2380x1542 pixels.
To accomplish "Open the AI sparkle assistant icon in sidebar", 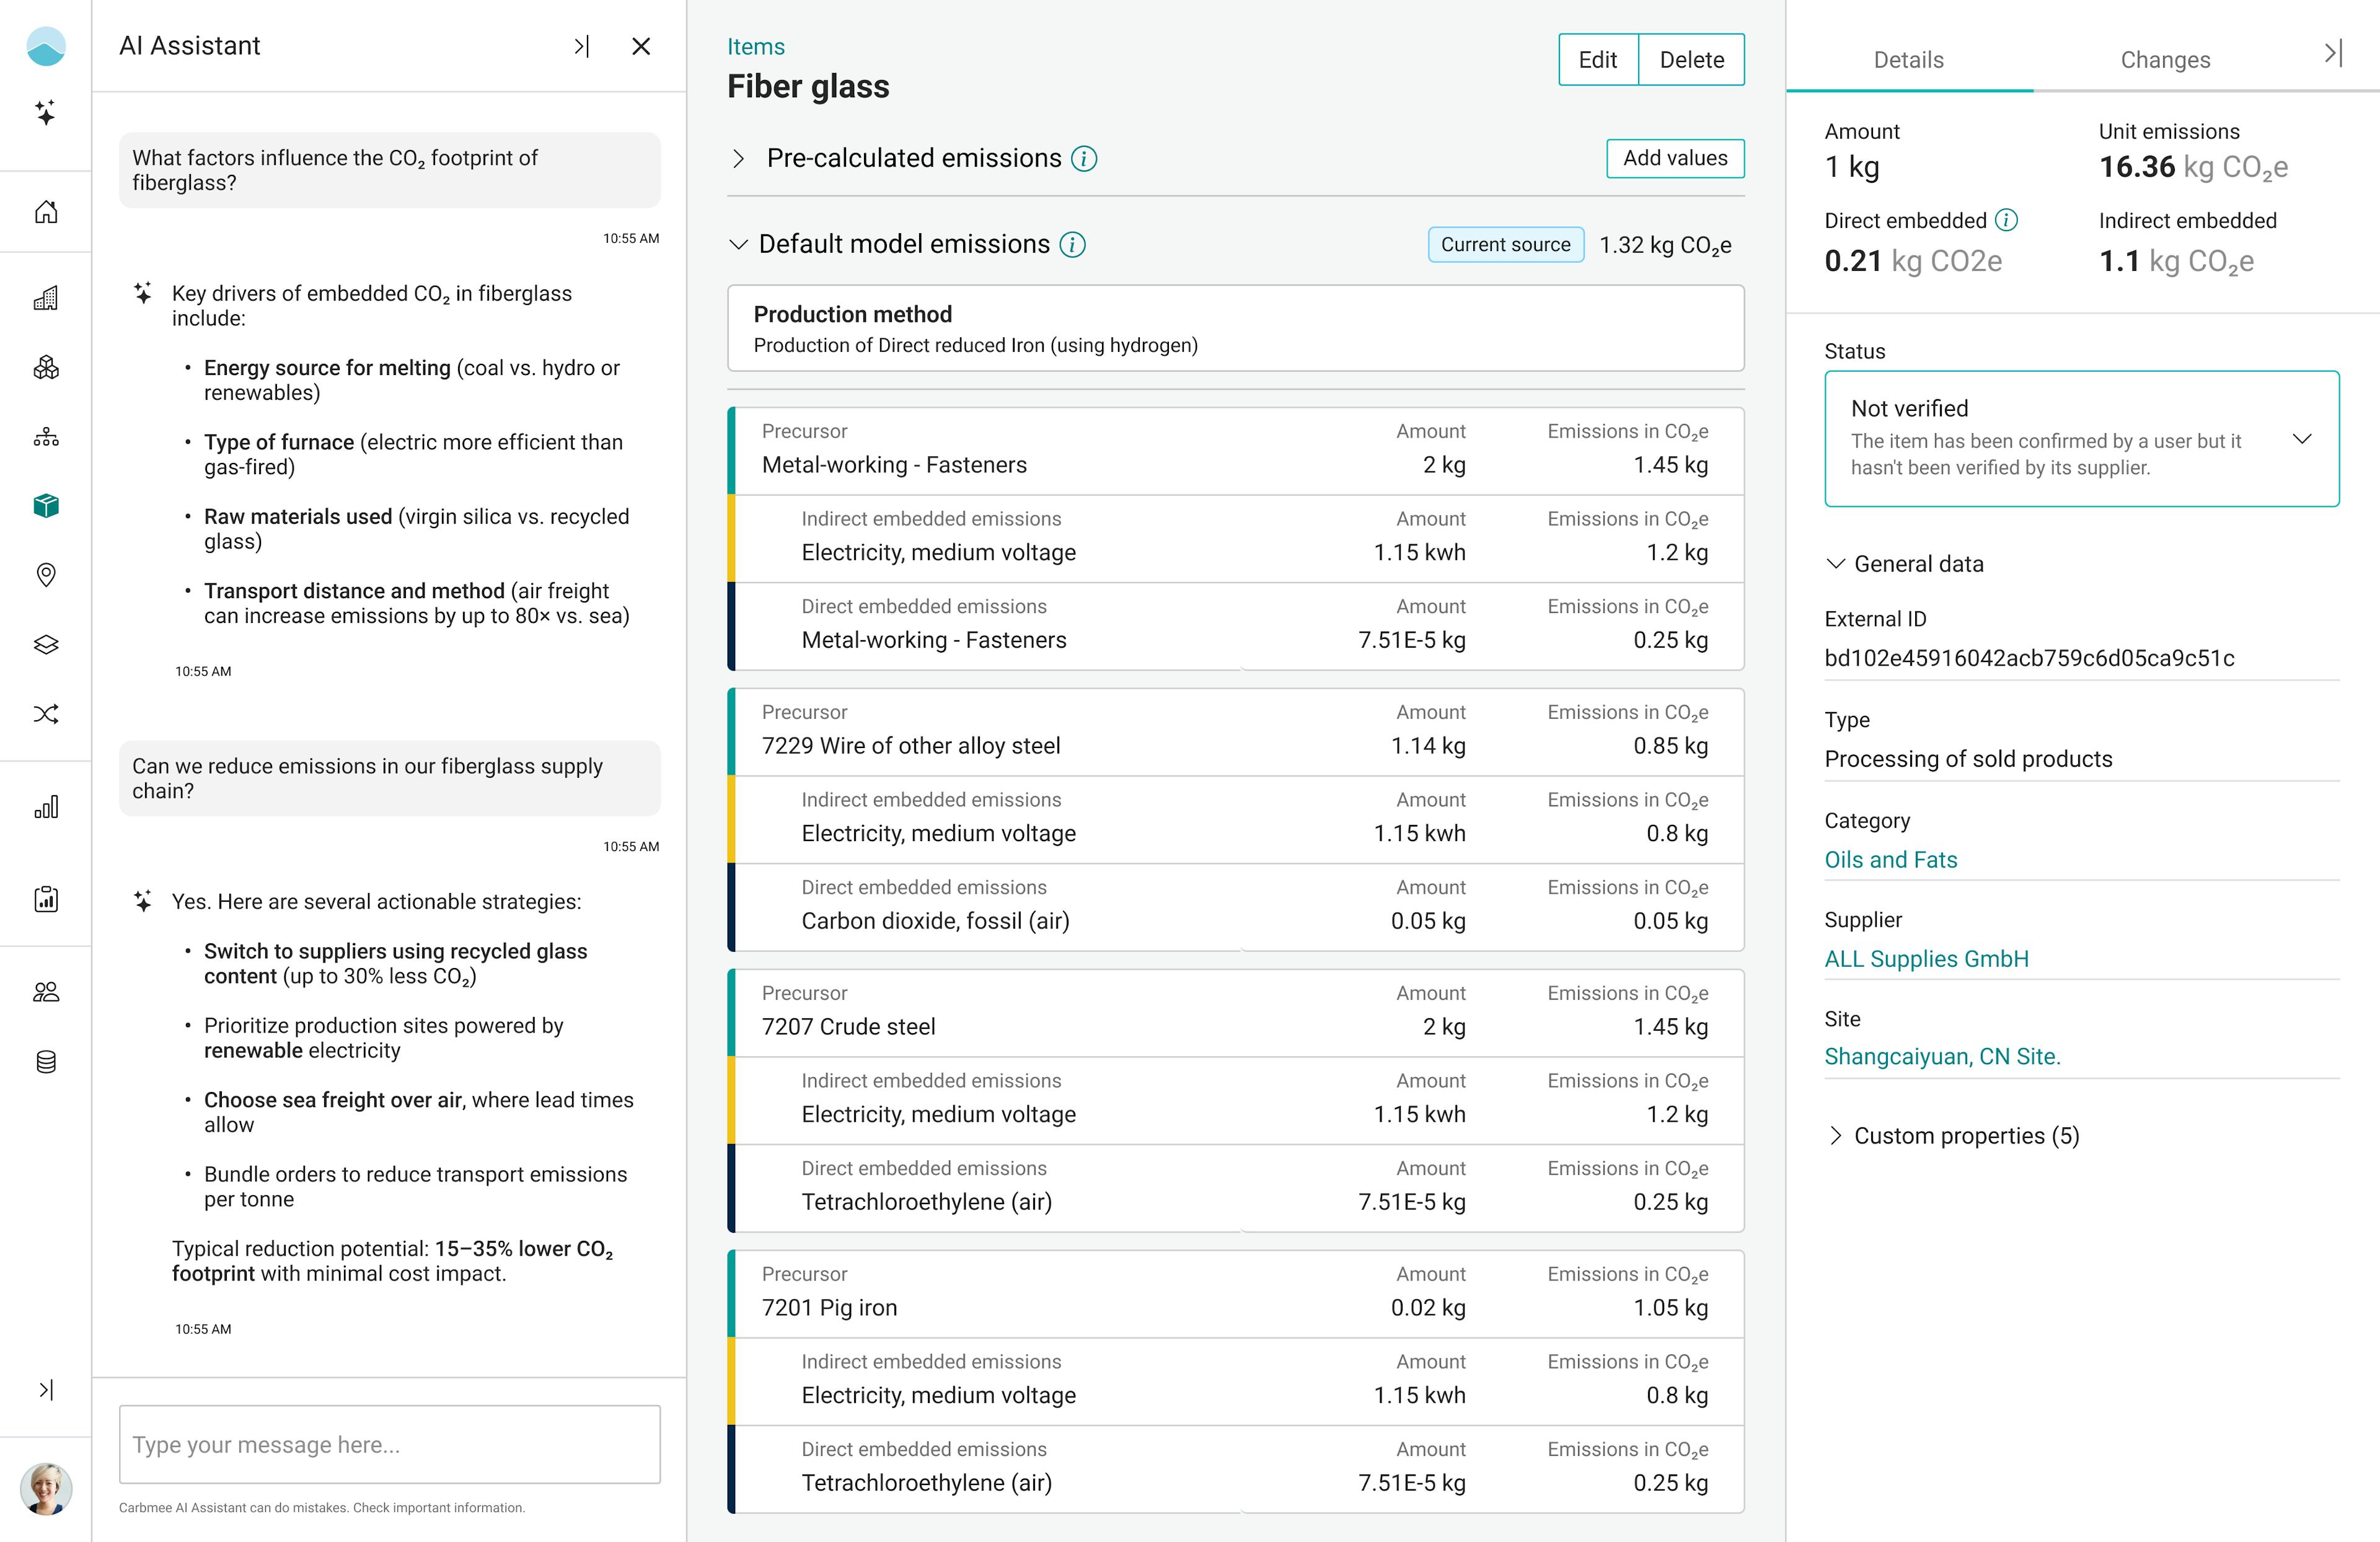I will [45, 112].
